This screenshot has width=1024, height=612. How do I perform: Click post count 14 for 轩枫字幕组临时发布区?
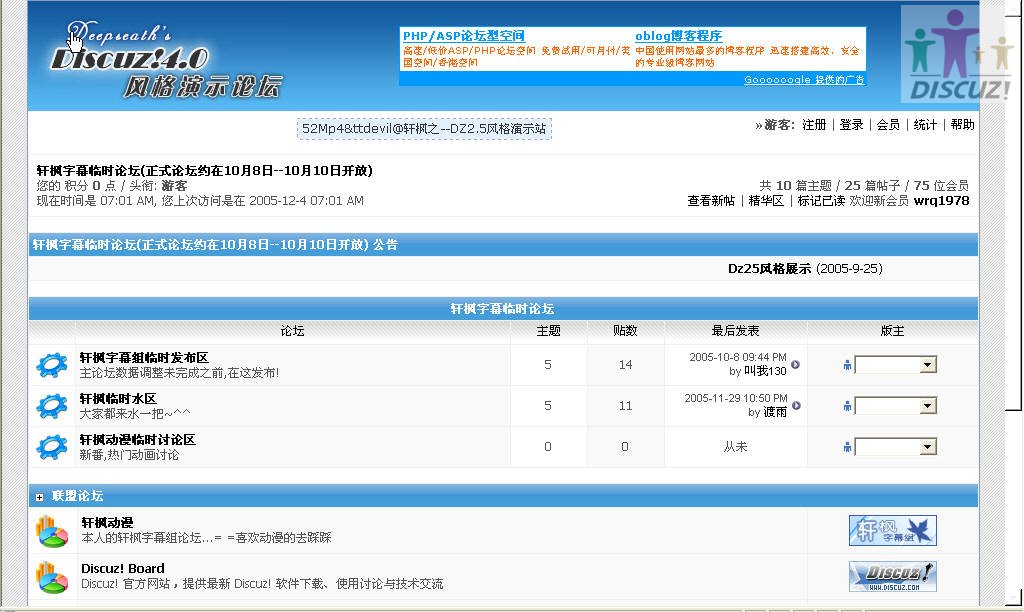click(626, 365)
